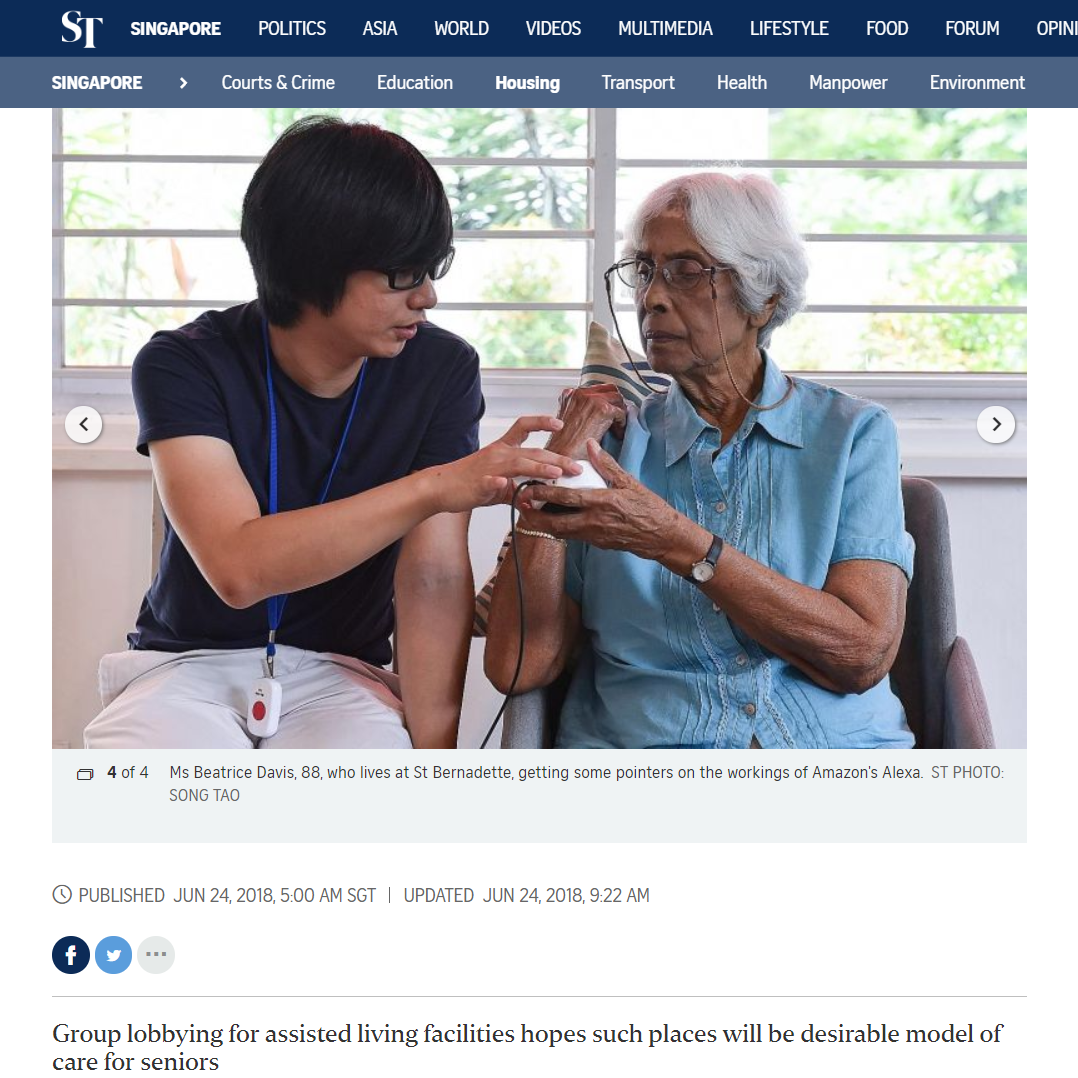The width and height of the screenshot is (1078, 1078).
Task: Click the clock icon near Published date
Action: [62, 894]
